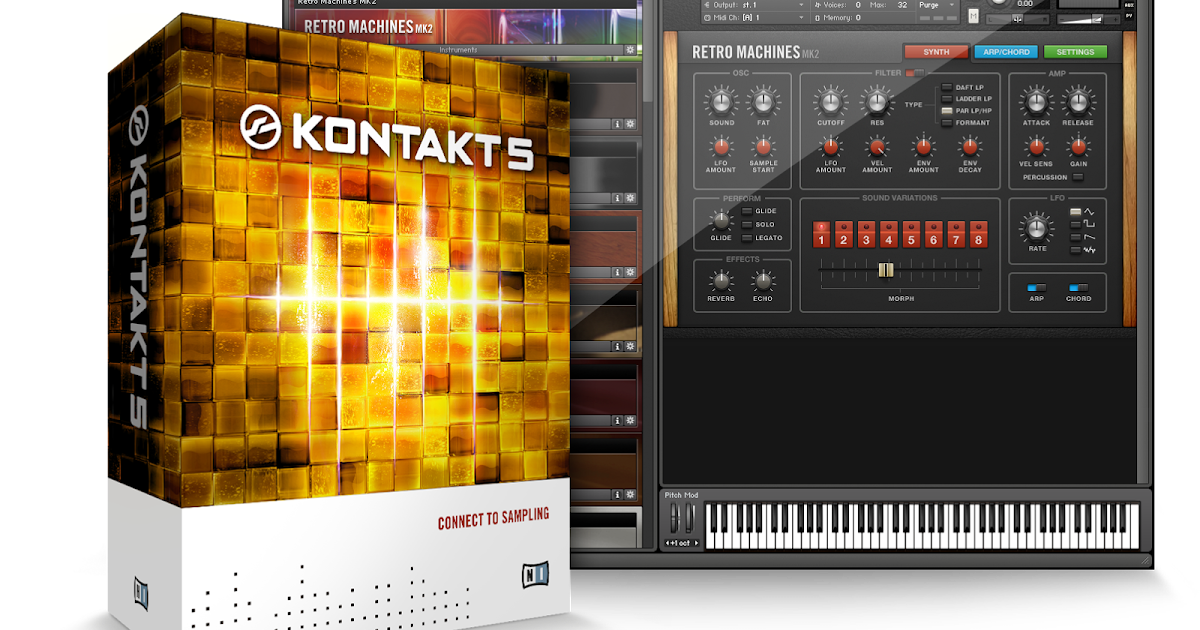
Task: Enable Legato mode in Perform
Action: click(747, 237)
